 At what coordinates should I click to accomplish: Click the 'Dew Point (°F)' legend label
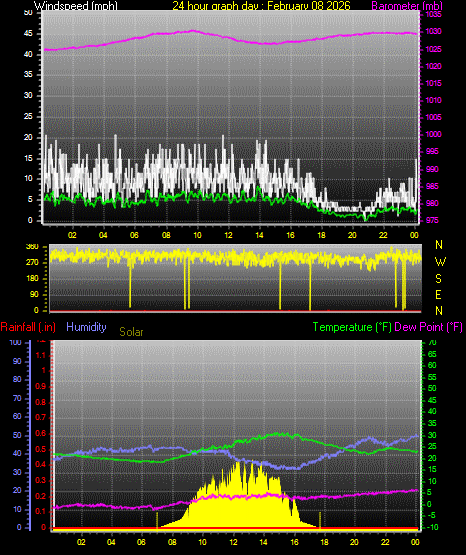(x=428, y=327)
